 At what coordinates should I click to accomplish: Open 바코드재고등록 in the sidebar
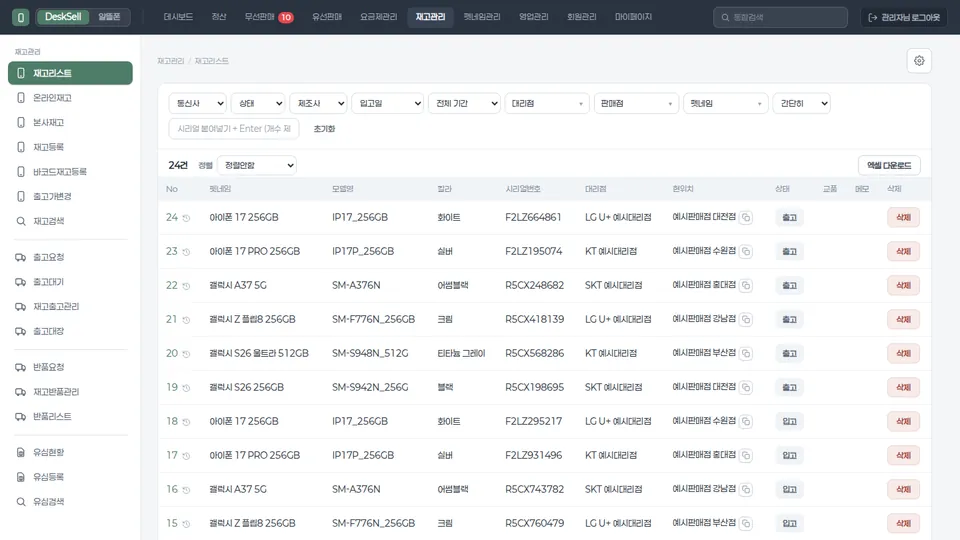(60, 172)
